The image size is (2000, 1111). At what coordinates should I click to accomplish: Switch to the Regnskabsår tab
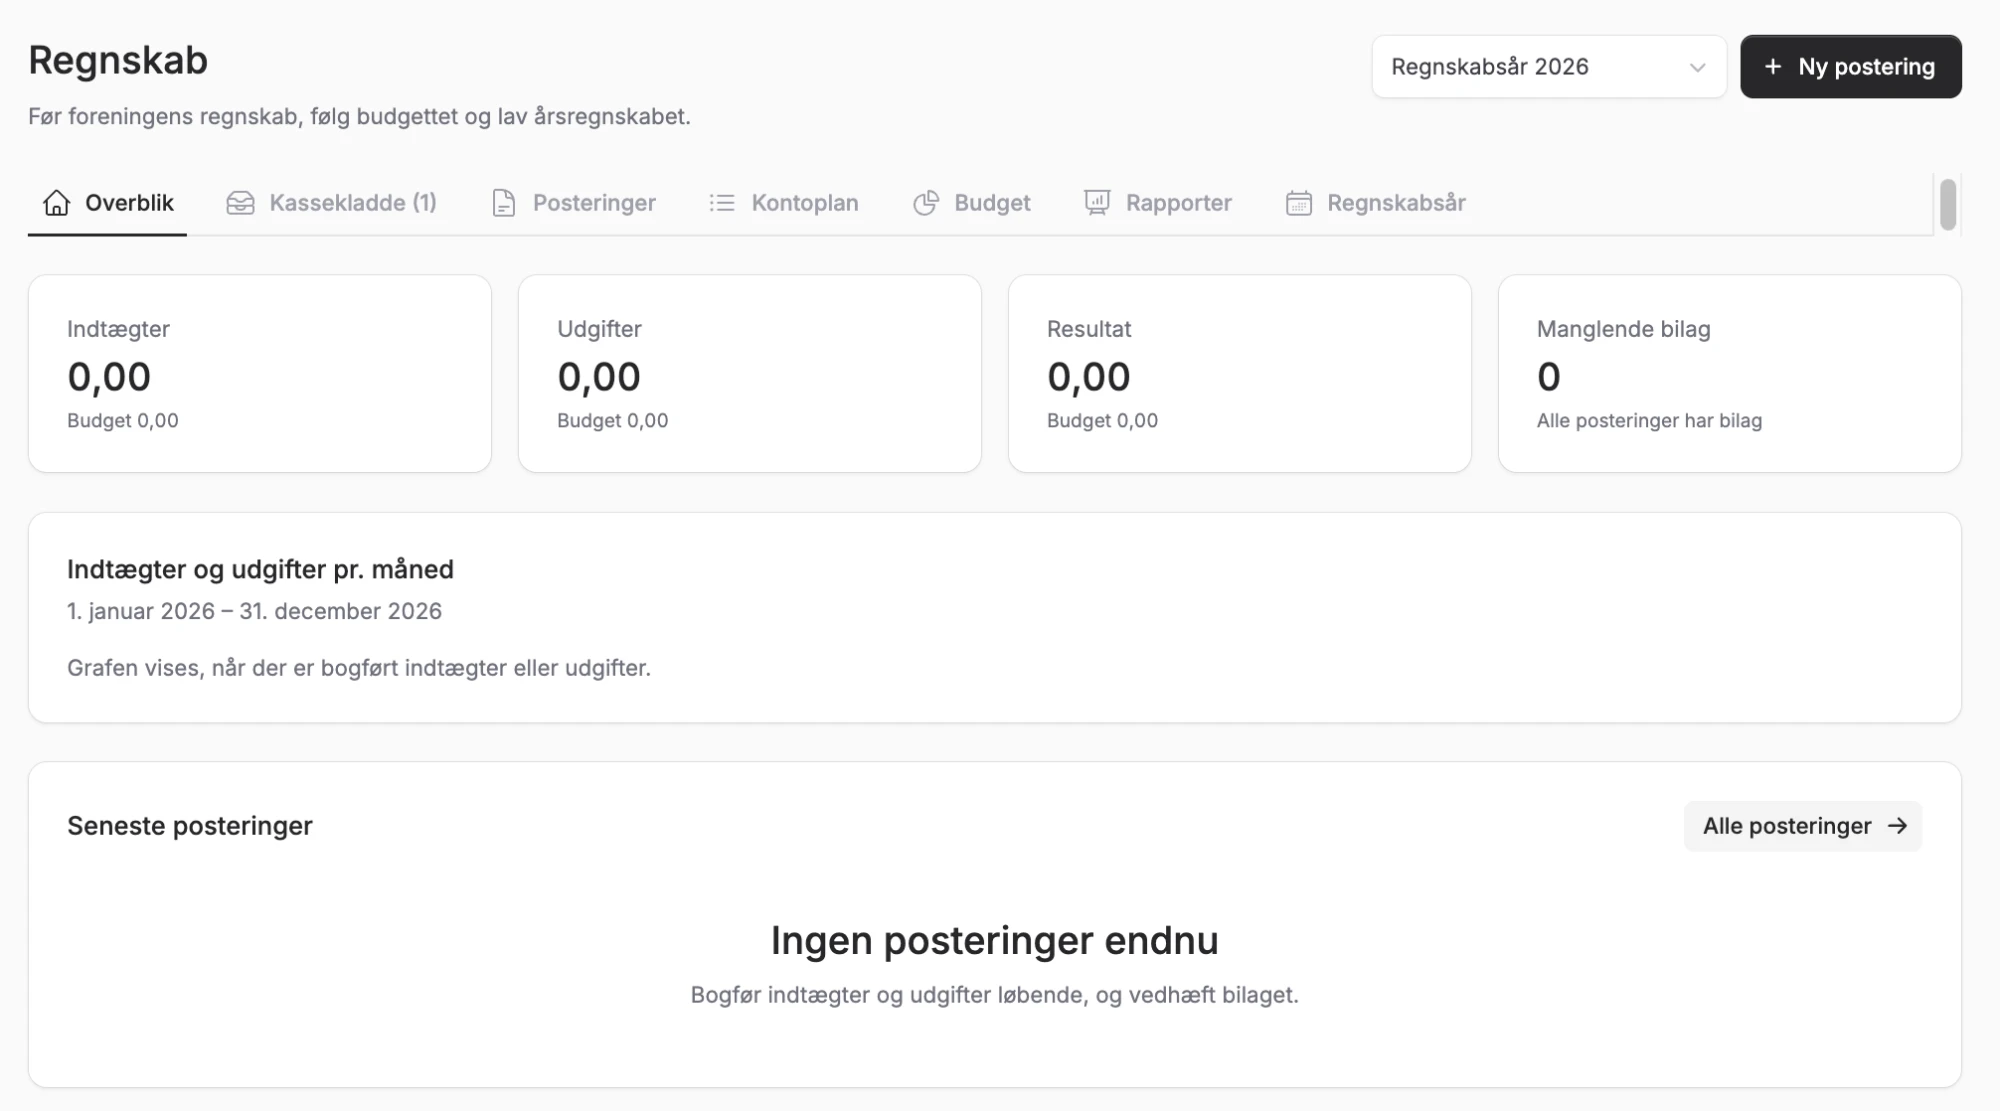(1376, 203)
